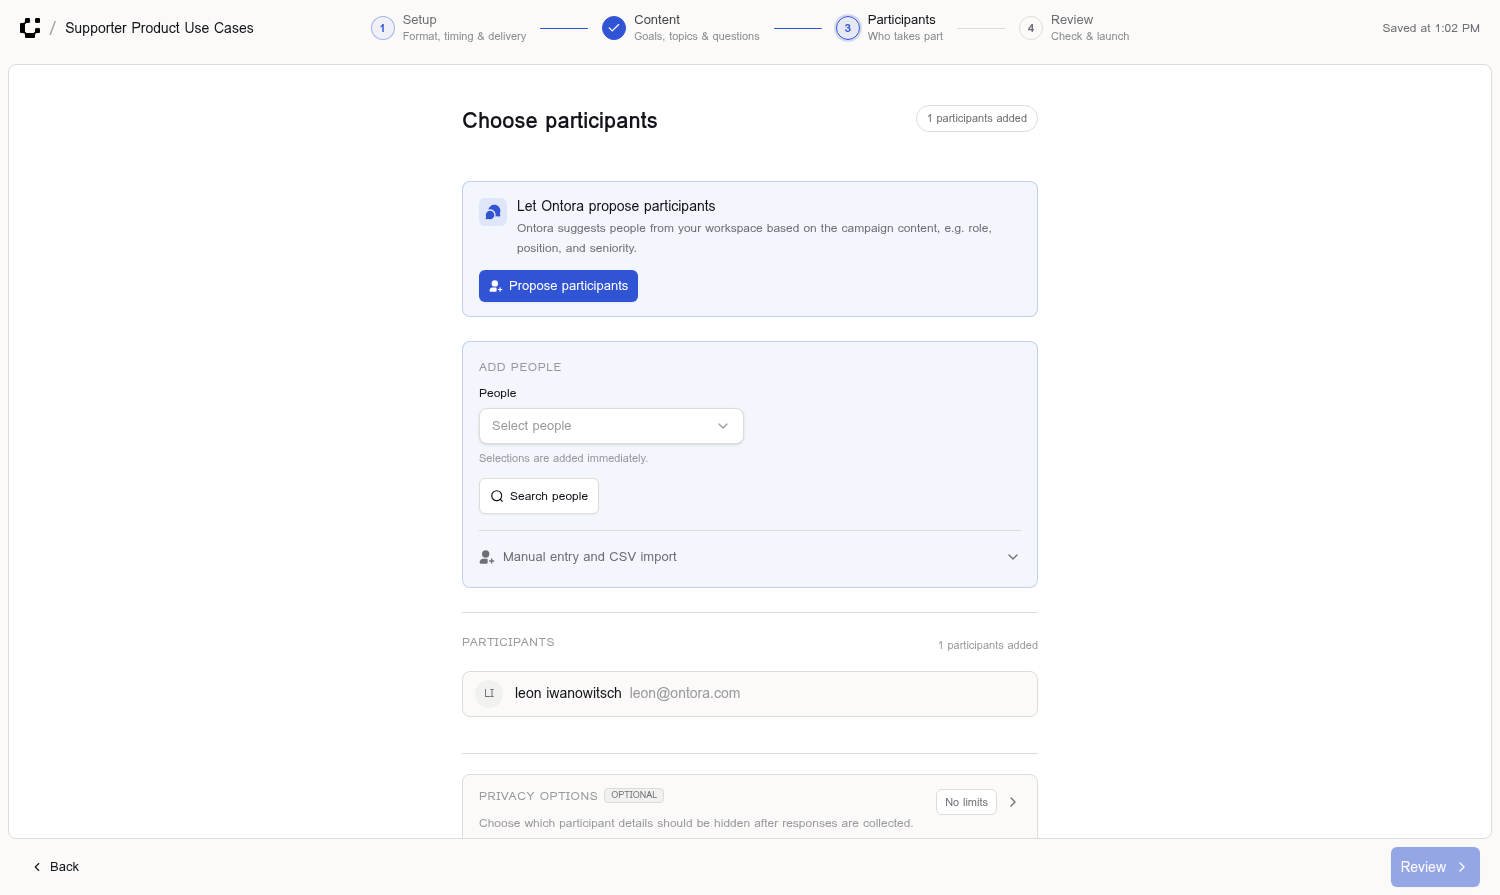Go to Review step number 4 circle
1500x895 pixels.
tap(1031, 28)
